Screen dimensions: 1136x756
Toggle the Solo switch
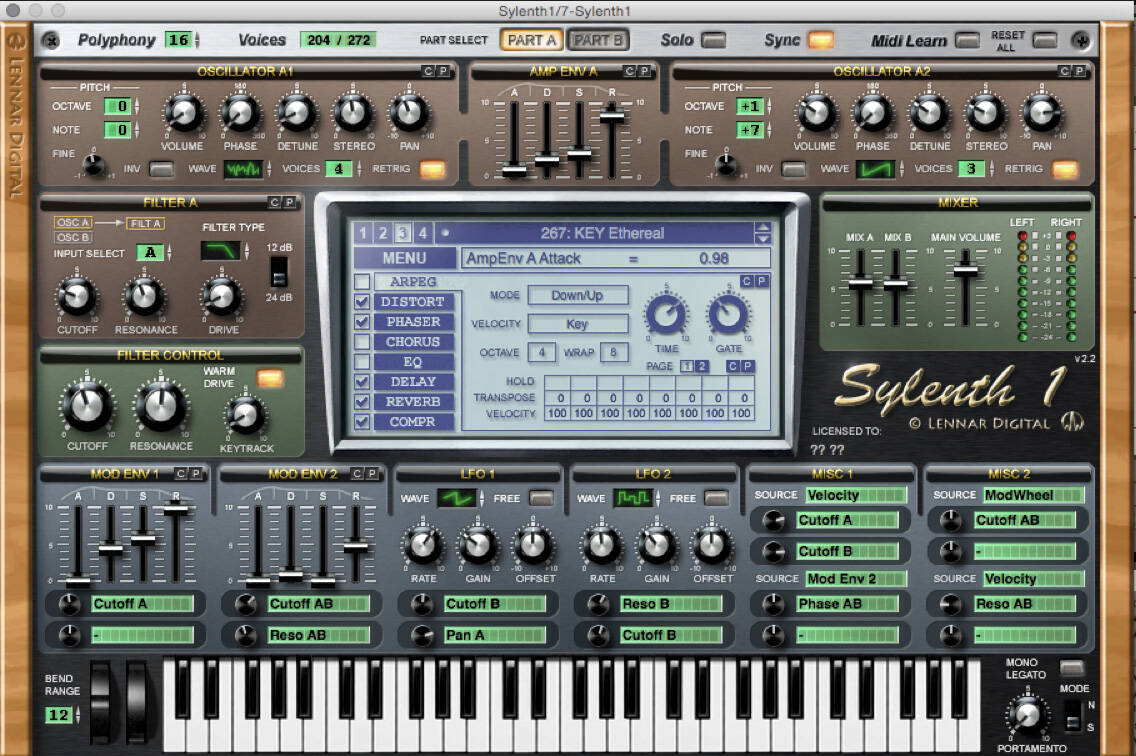714,40
